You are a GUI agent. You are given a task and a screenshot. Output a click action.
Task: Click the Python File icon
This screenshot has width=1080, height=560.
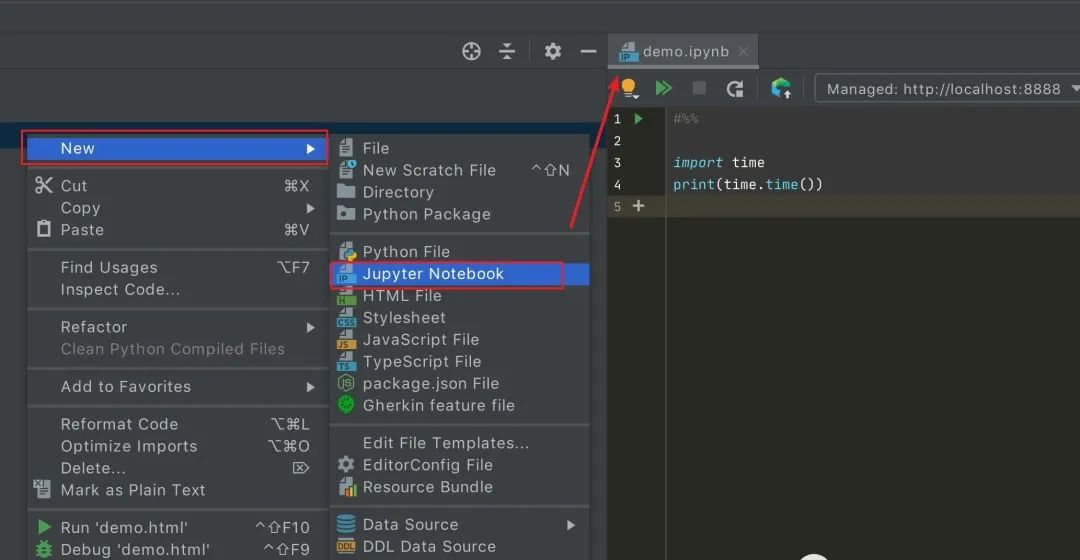coord(347,251)
